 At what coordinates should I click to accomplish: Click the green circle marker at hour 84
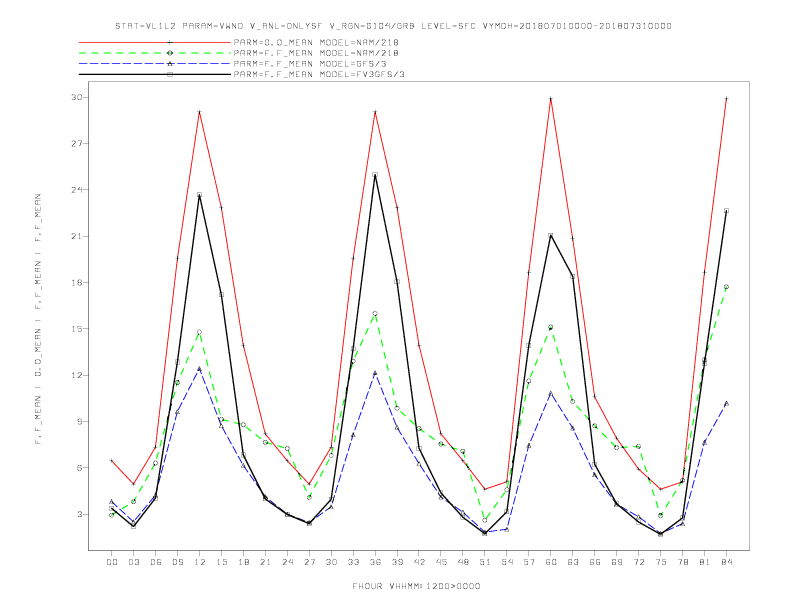click(726, 287)
